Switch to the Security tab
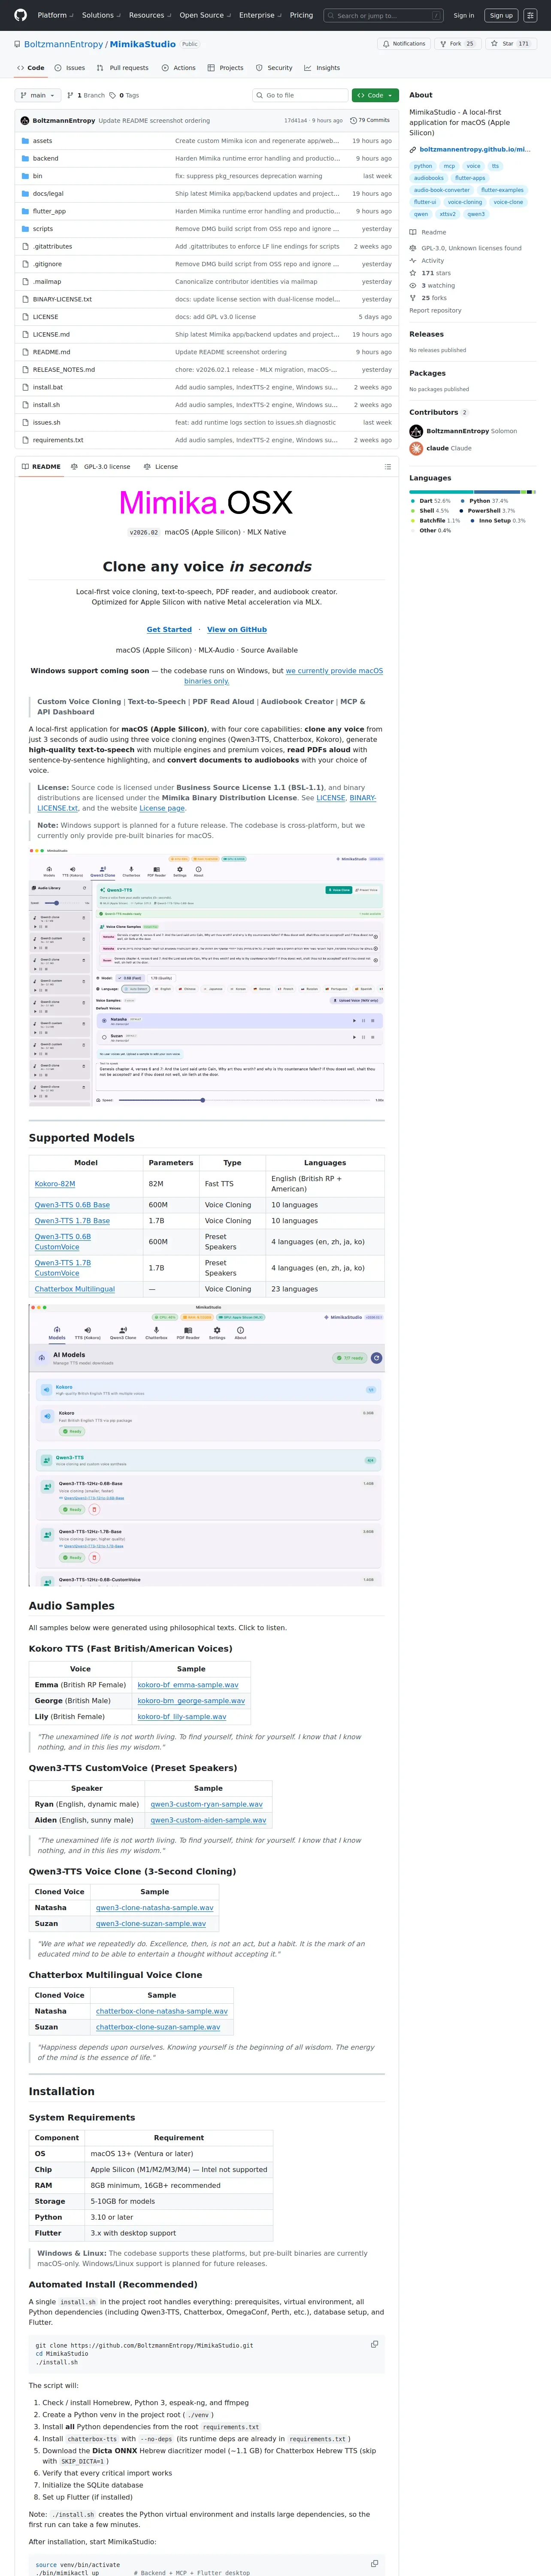This screenshot has height=2576, width=551. (x=274, y=68)
